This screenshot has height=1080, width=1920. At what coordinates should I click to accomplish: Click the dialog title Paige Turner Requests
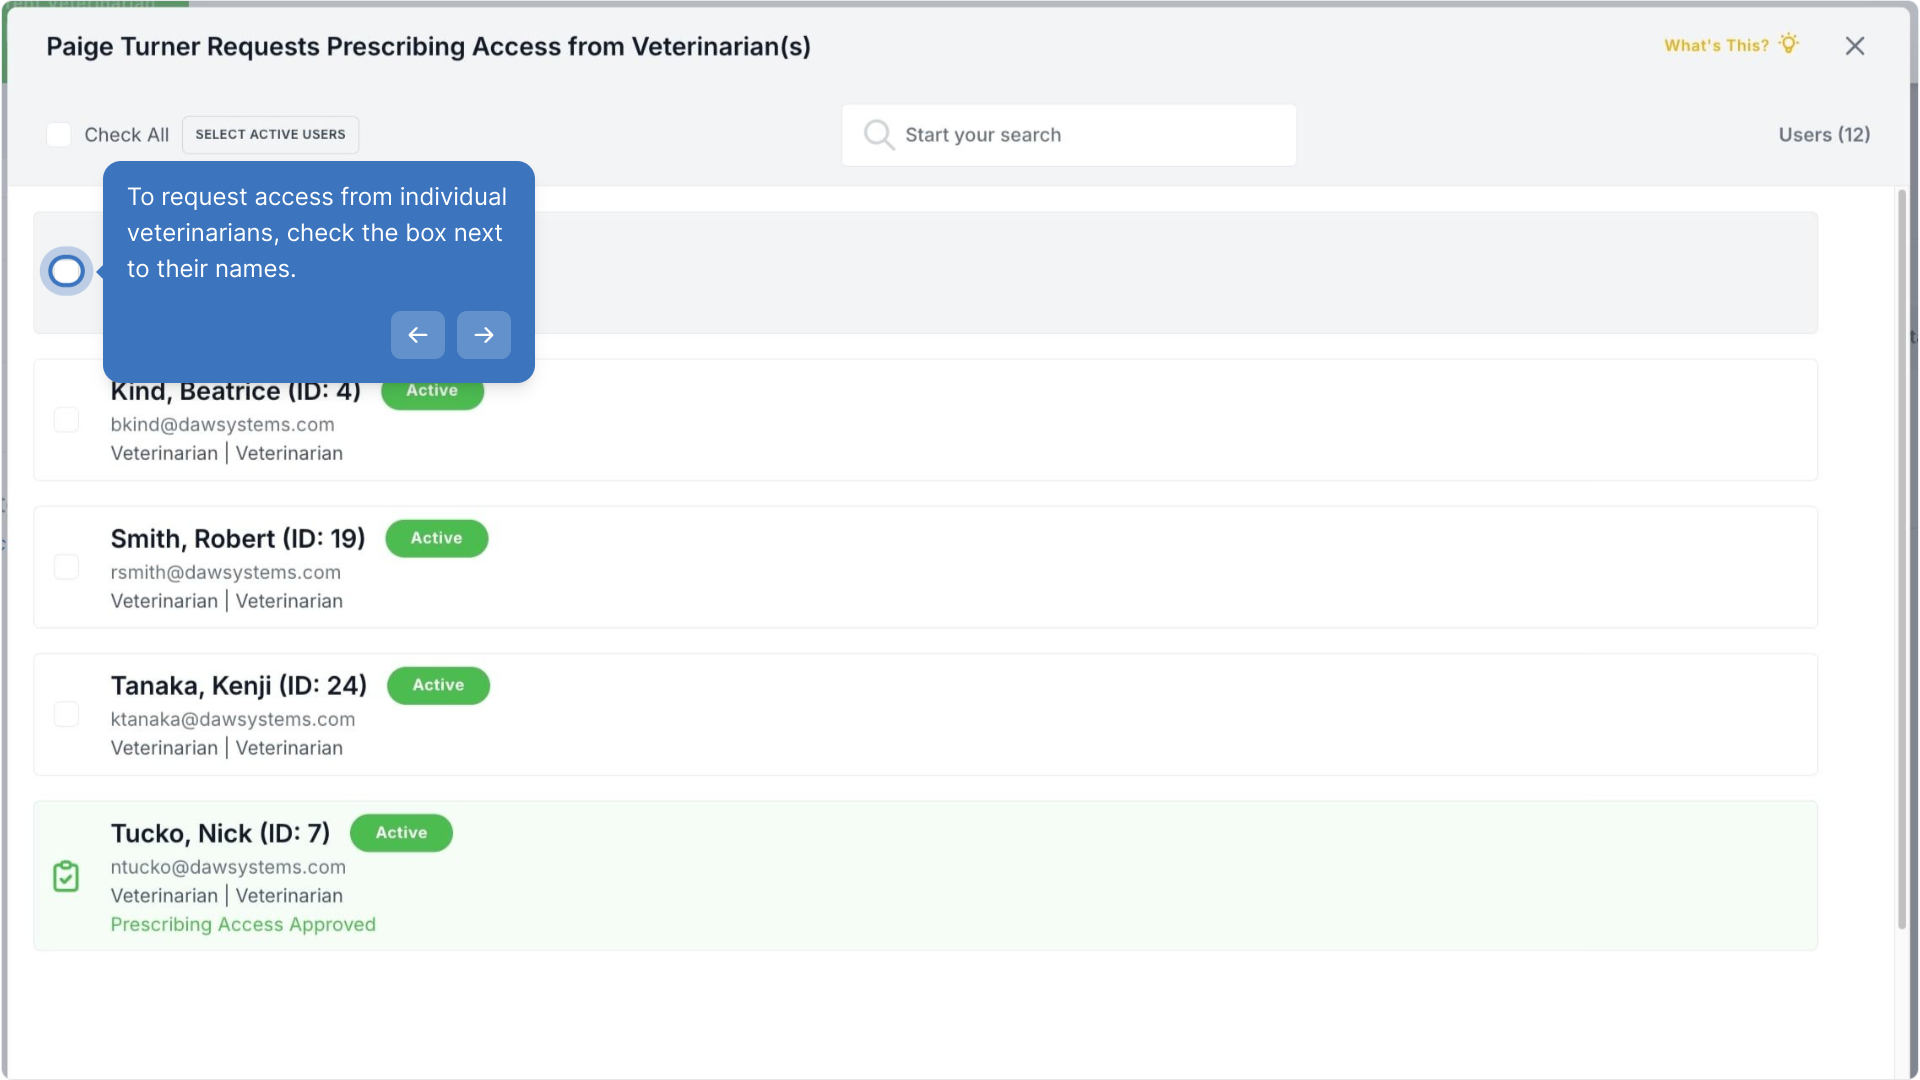(428, 47)
